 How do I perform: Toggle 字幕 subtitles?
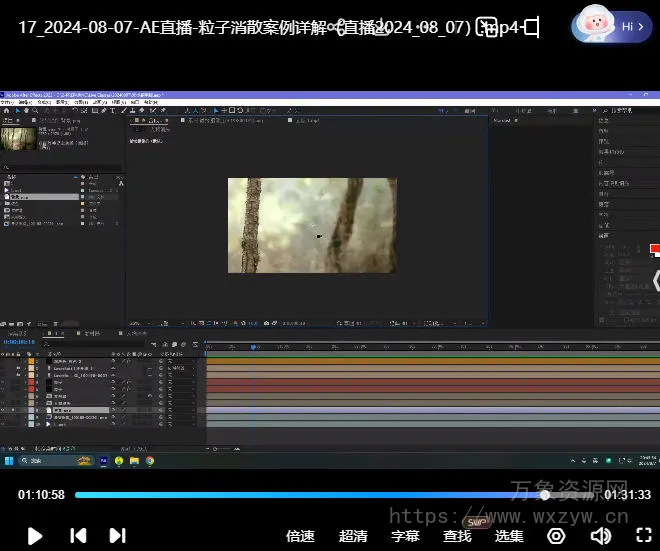pos(405,536)
